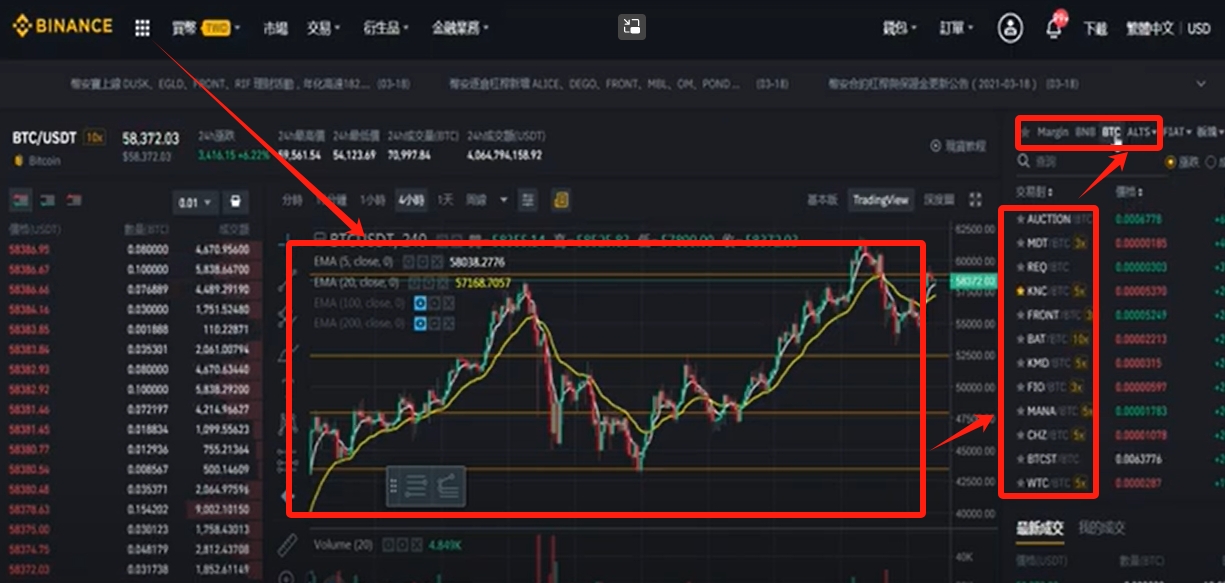
Task: Open the 繁體中文 language selector
Action: point(1152,28)
